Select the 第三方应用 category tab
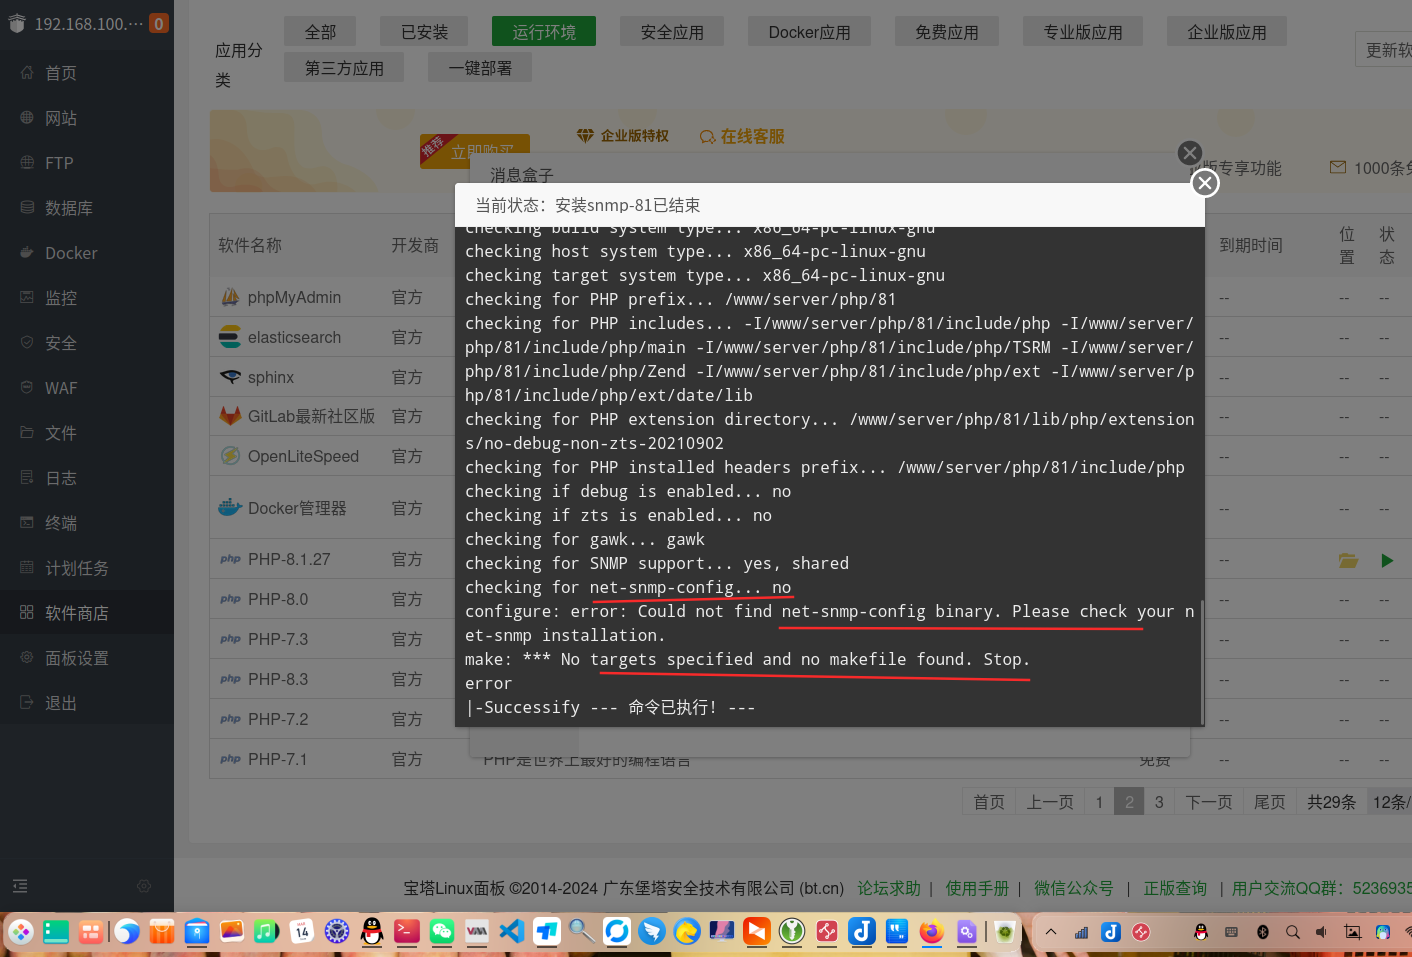 click(344, 68)
